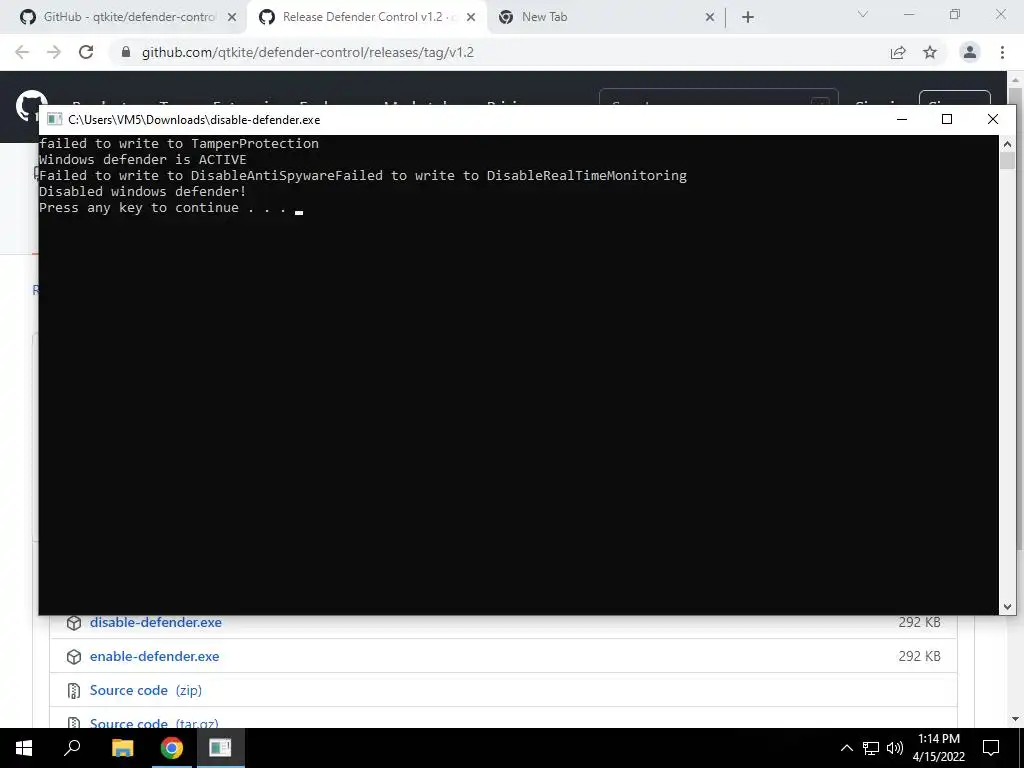Minimize the disable-defender.exe console

click(902, 119)
